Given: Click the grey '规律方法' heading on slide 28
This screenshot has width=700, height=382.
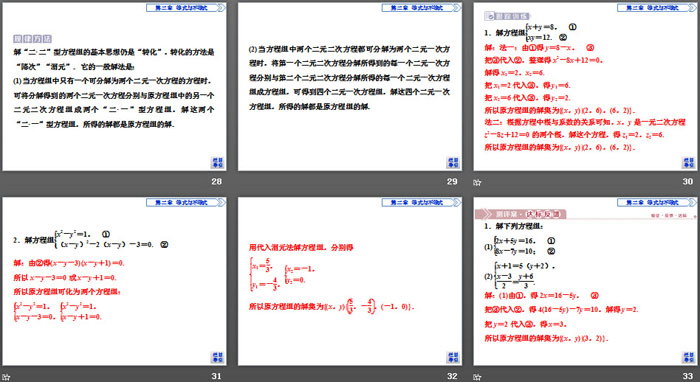Looking at the screenshot, I should coord(32,39).
